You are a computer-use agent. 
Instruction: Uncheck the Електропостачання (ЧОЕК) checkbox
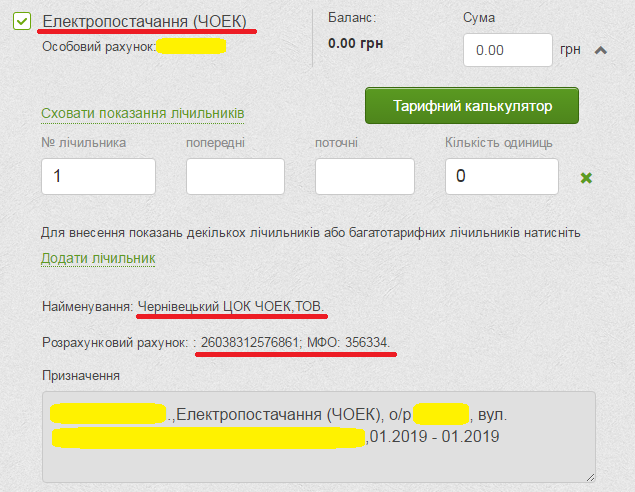pyautogui.click(x=23, y=21)
